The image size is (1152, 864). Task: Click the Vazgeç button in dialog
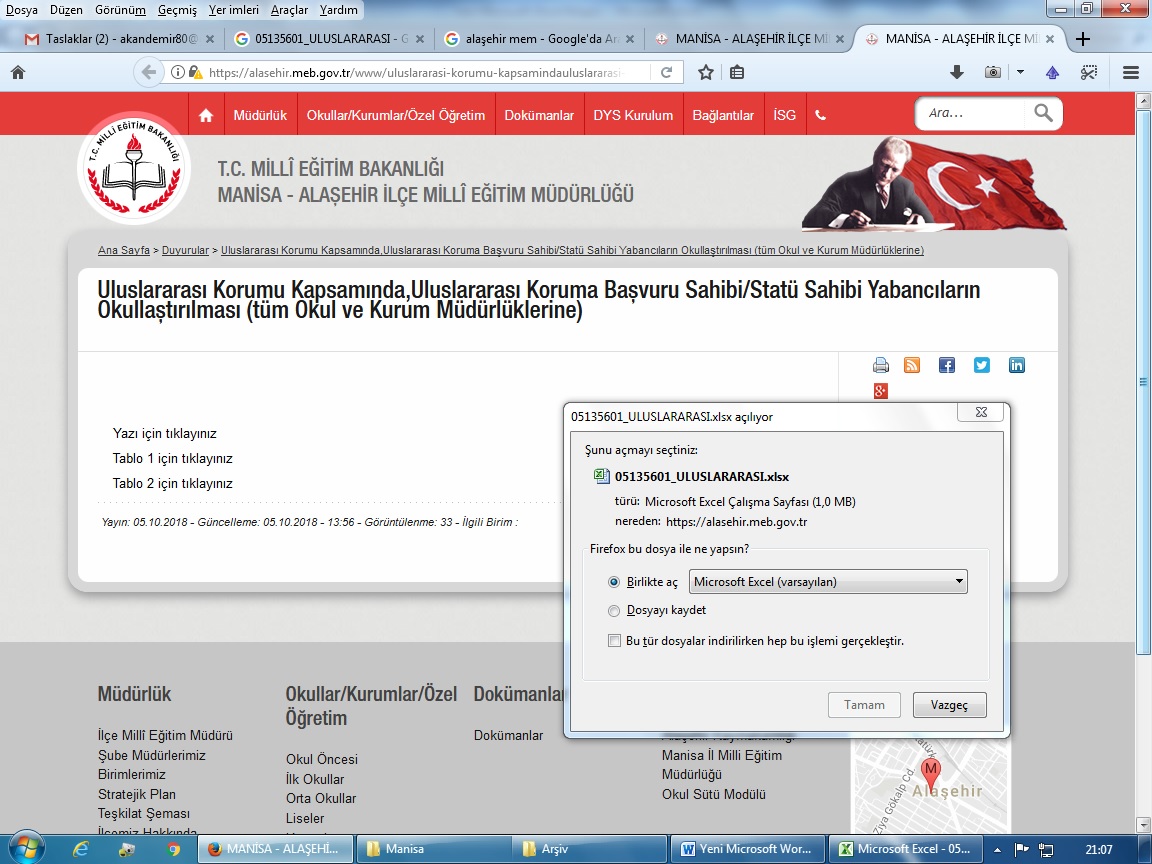[x=949, y=705]
